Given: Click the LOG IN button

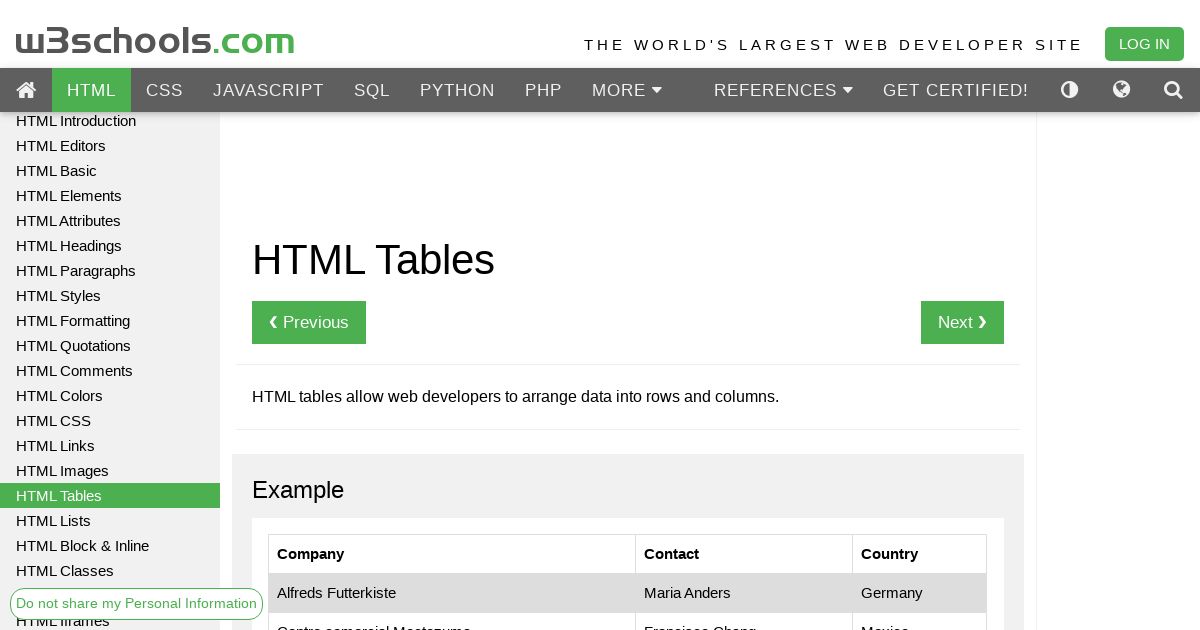Looking at the screenshot, I should [1144, 44].
